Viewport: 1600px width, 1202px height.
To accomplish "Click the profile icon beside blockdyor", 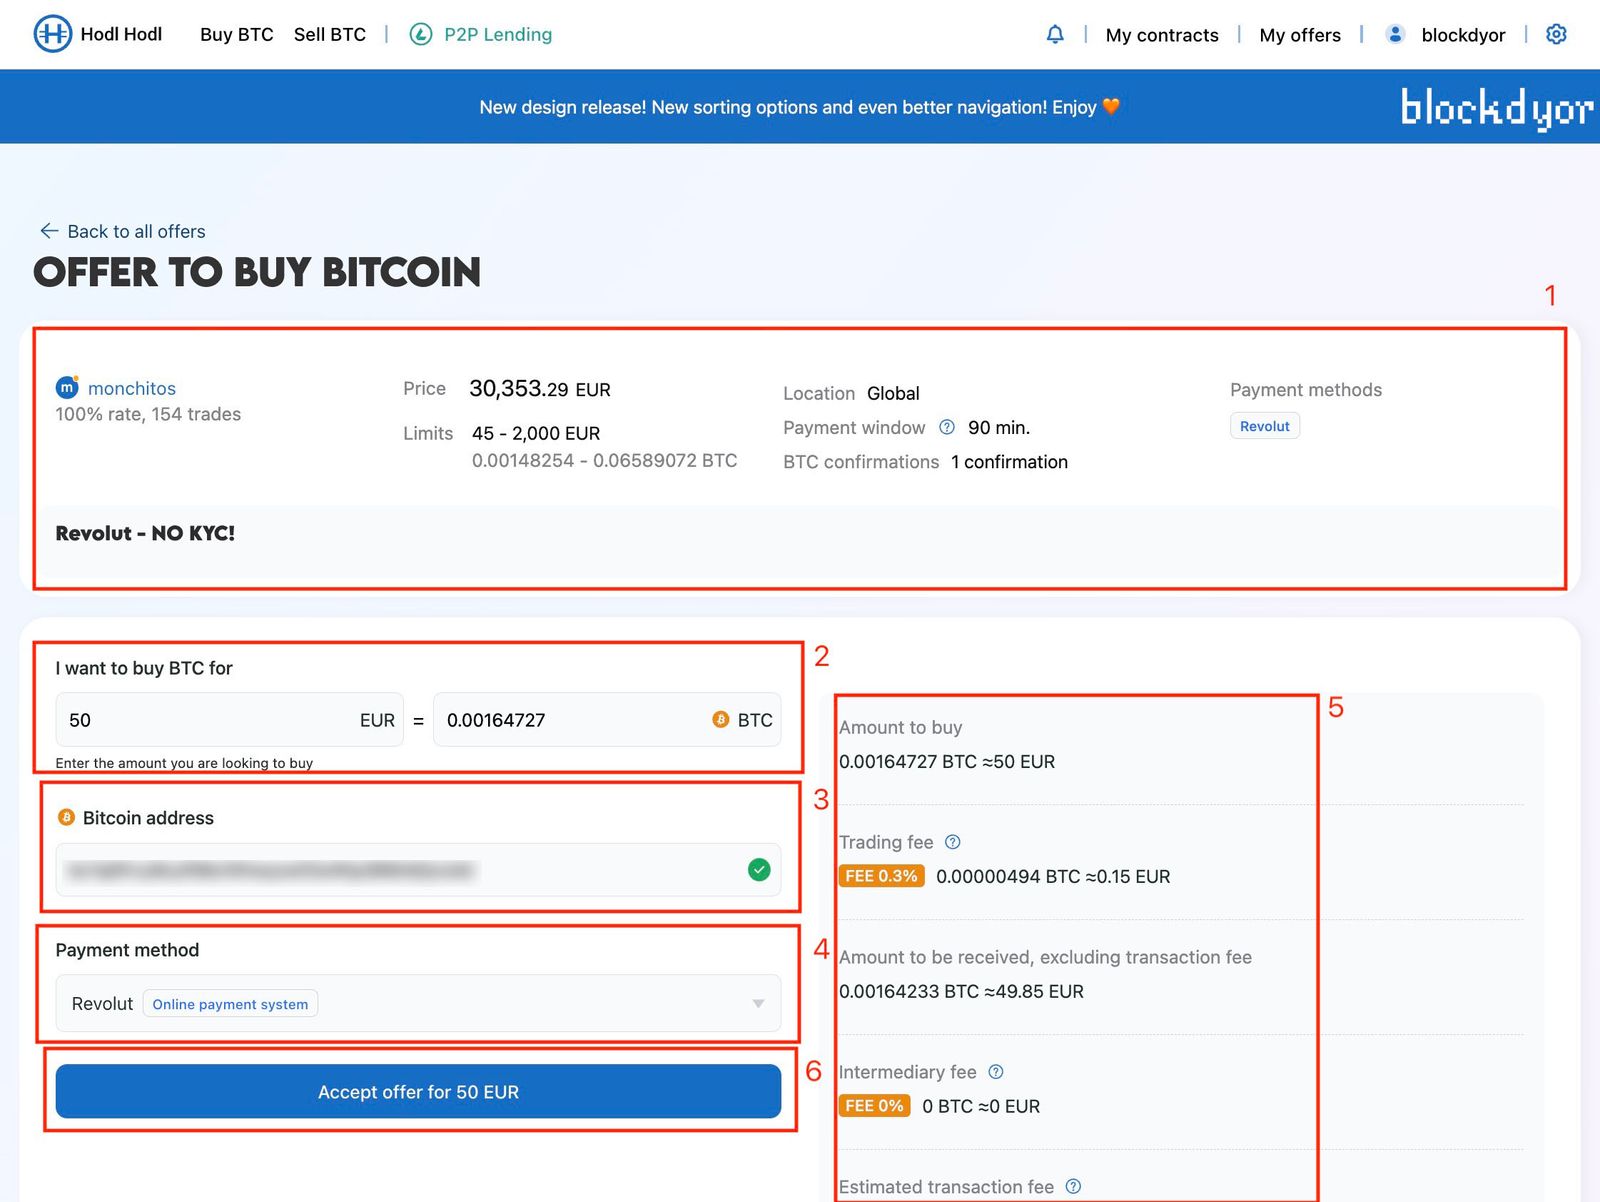I will pos(1394,33).
